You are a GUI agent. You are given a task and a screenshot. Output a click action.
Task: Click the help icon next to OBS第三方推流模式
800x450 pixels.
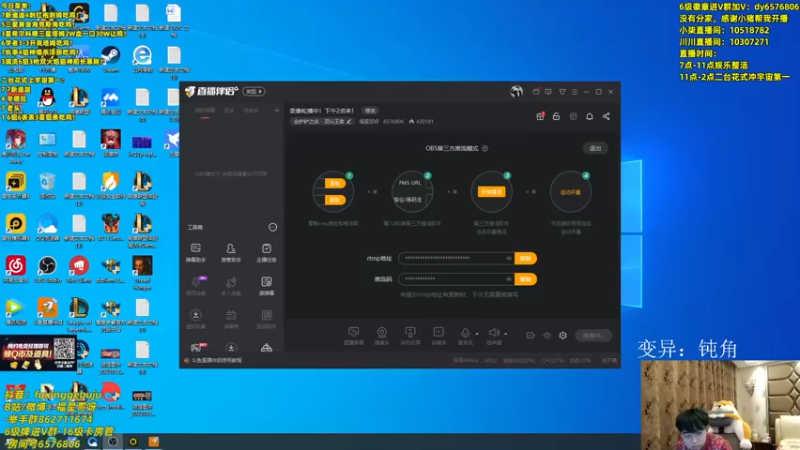point(485,148)
